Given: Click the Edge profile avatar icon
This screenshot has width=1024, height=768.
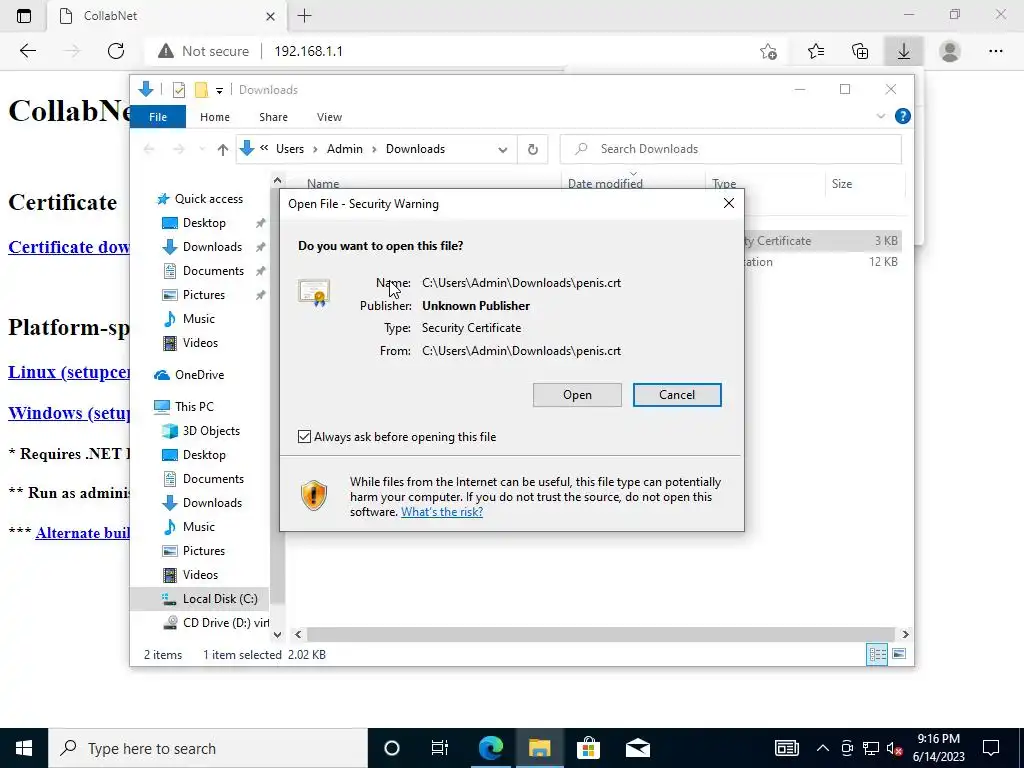Looking at the screenshot, I should coord(950,51).
